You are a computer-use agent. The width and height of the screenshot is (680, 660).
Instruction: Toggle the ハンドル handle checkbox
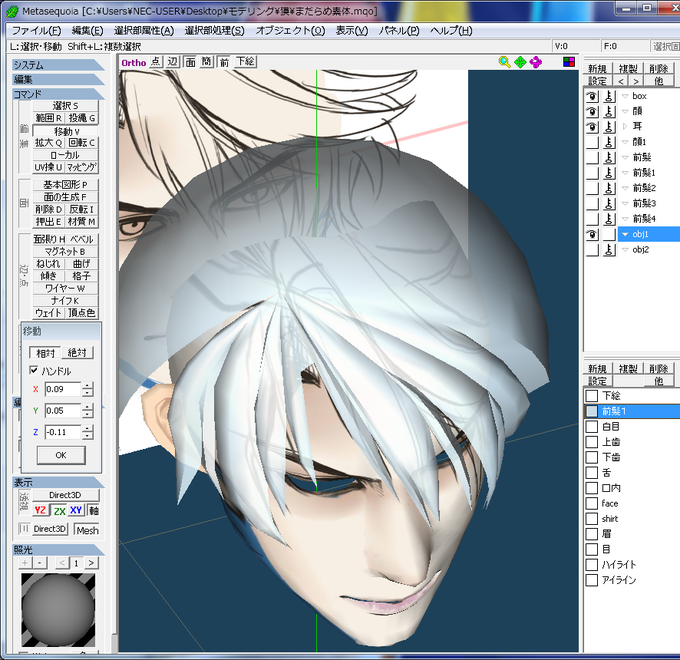click(33, 370)
